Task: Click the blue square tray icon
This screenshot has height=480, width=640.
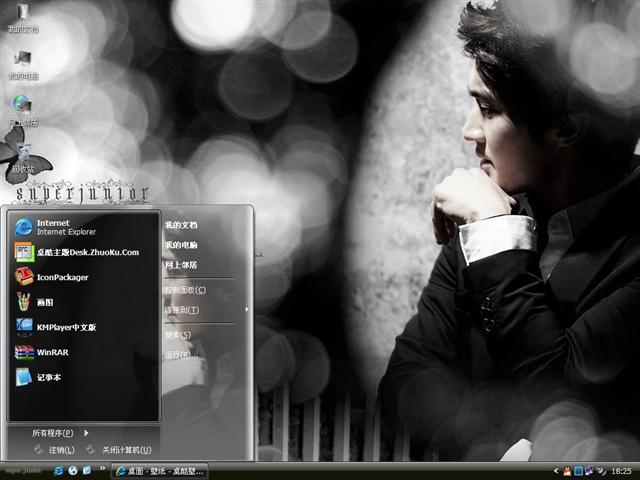Action: click(x=578, y=471)
